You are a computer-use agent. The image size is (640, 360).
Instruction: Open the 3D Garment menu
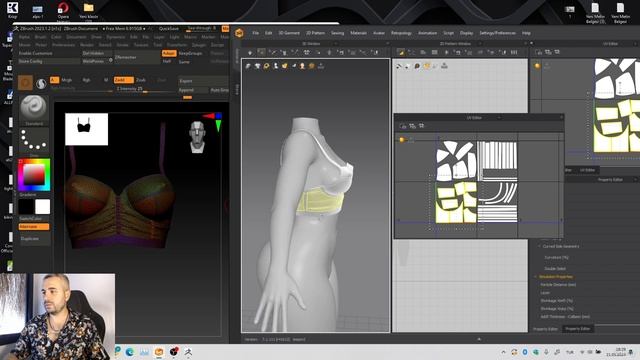pyautogui.click(x=289, y=33)
